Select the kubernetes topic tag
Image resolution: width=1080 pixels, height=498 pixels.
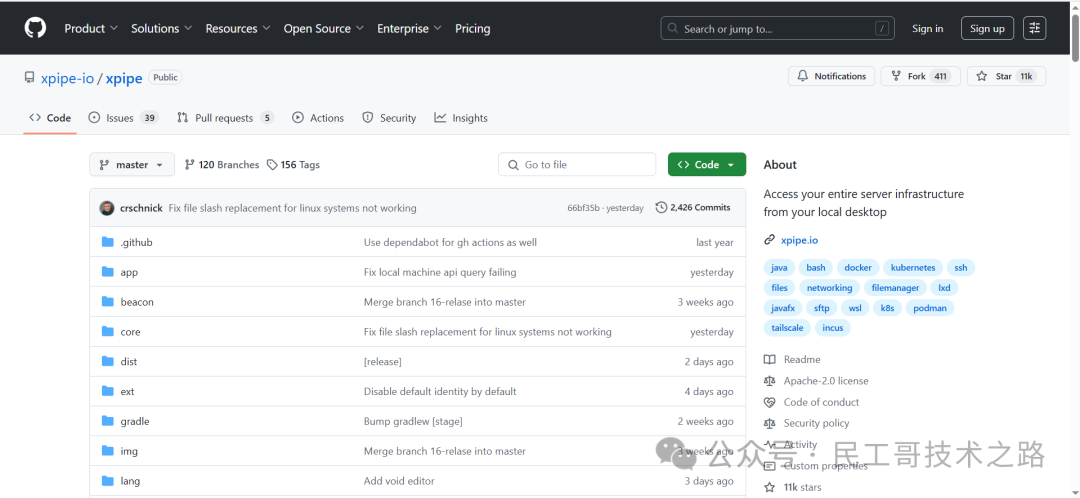tap(913, 267)
